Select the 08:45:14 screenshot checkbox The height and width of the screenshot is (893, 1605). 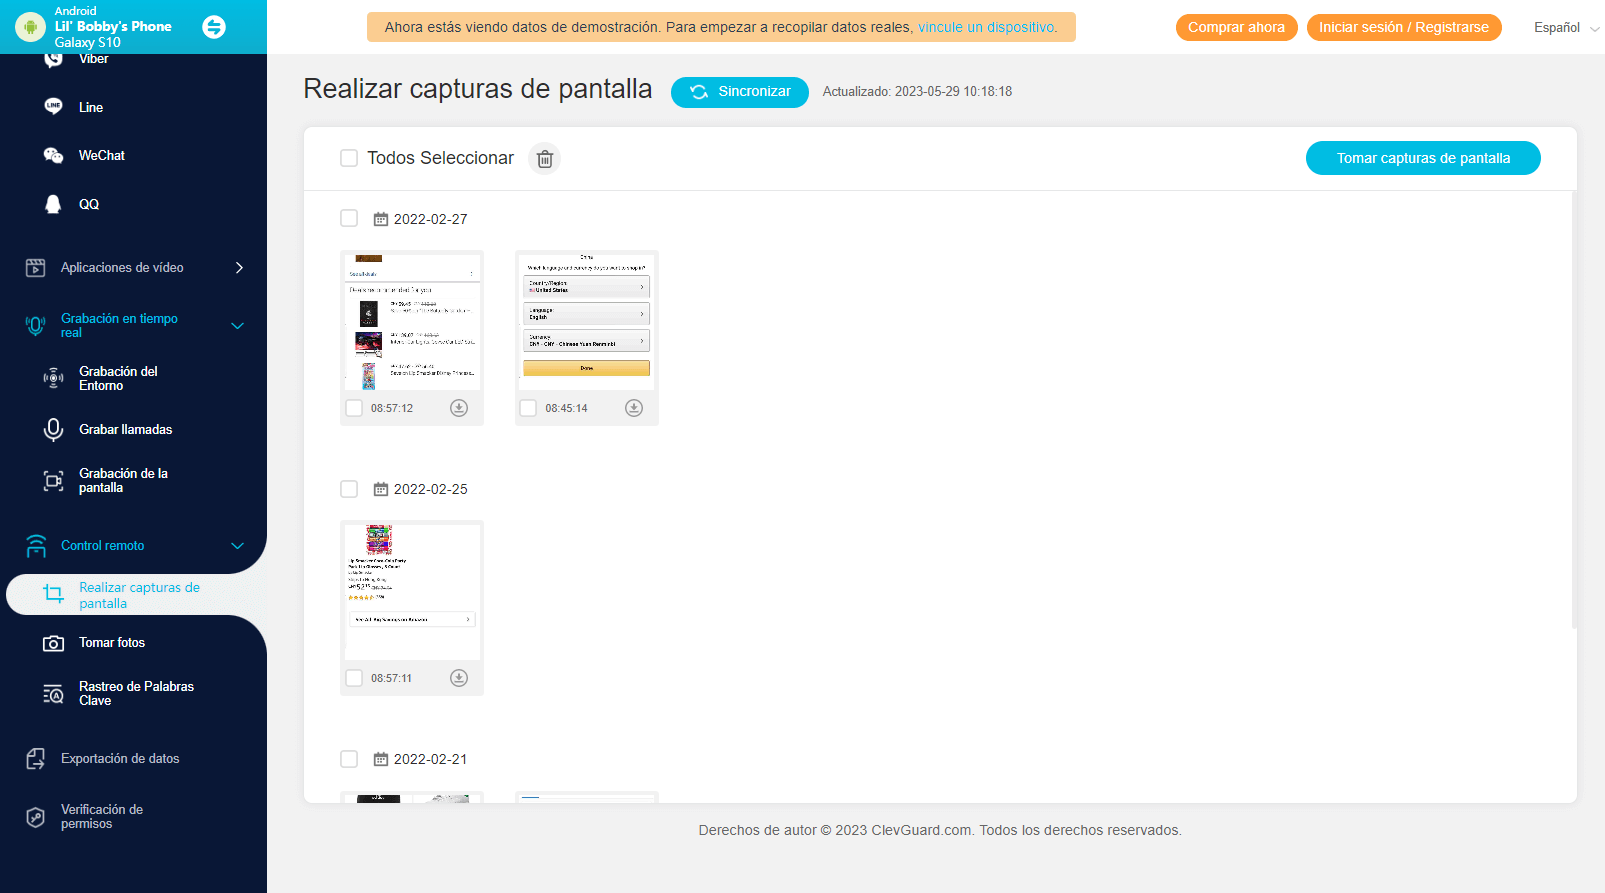pyautogui.click(x=528, y=408)
